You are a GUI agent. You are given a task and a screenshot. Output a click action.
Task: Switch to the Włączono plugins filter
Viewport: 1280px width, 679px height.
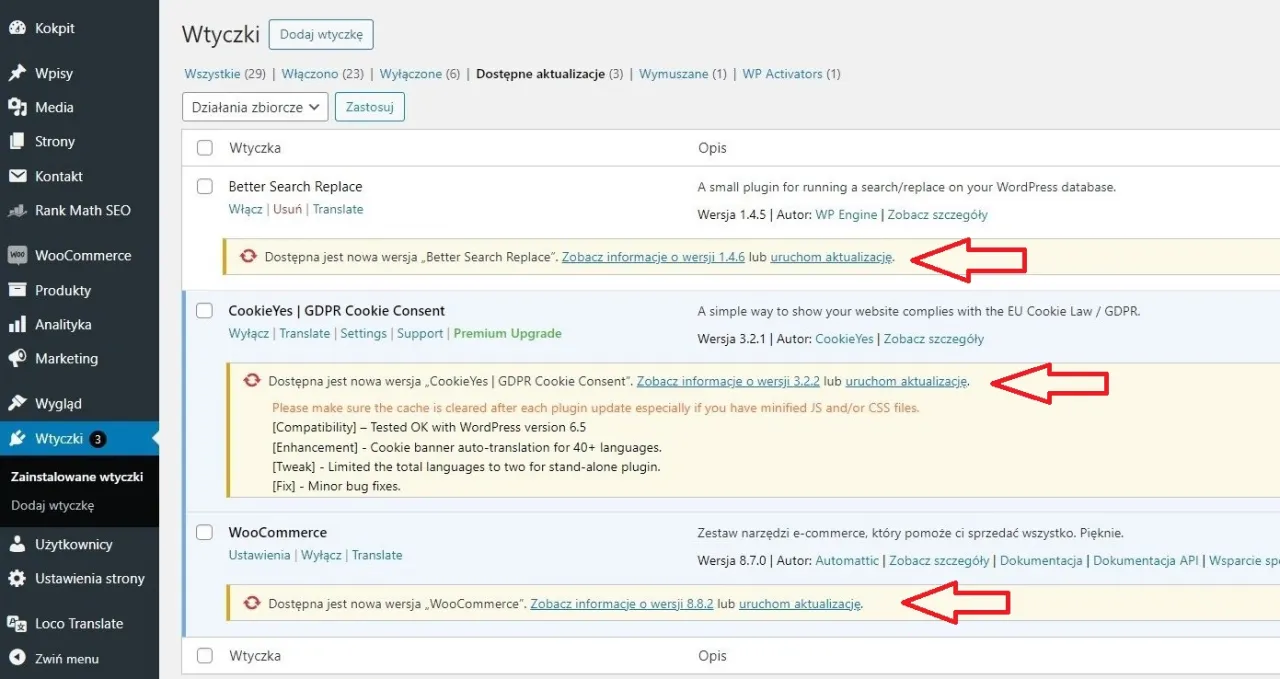[309, 74]
